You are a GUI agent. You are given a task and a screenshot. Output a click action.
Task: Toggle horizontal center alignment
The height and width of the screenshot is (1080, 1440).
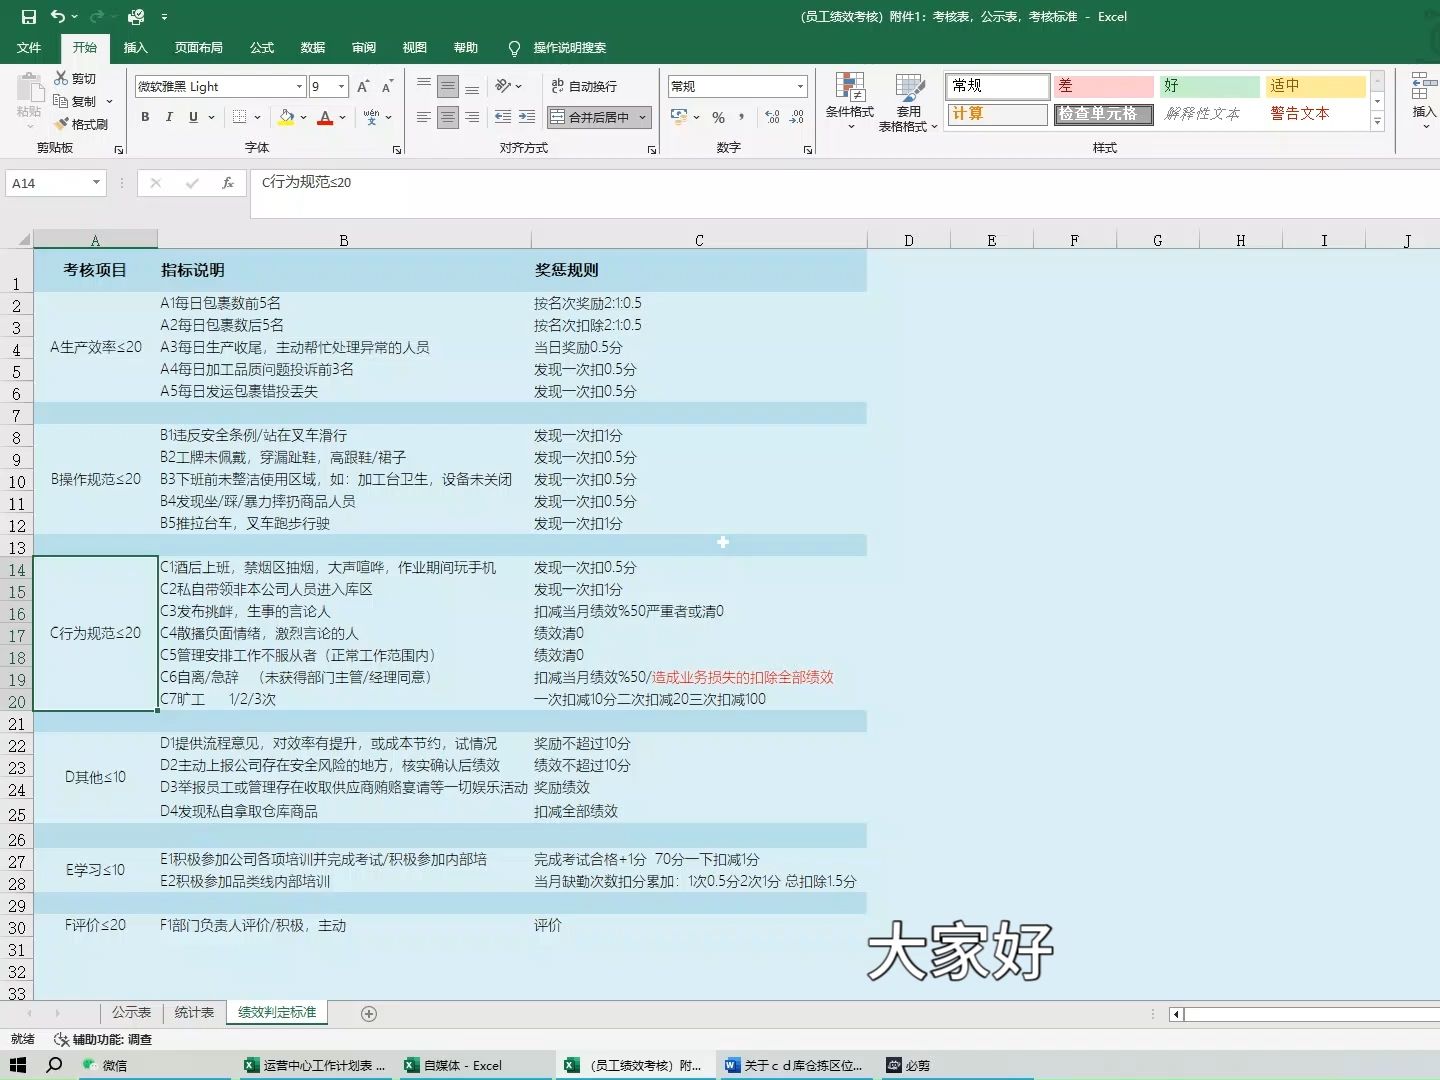point(448,117)
